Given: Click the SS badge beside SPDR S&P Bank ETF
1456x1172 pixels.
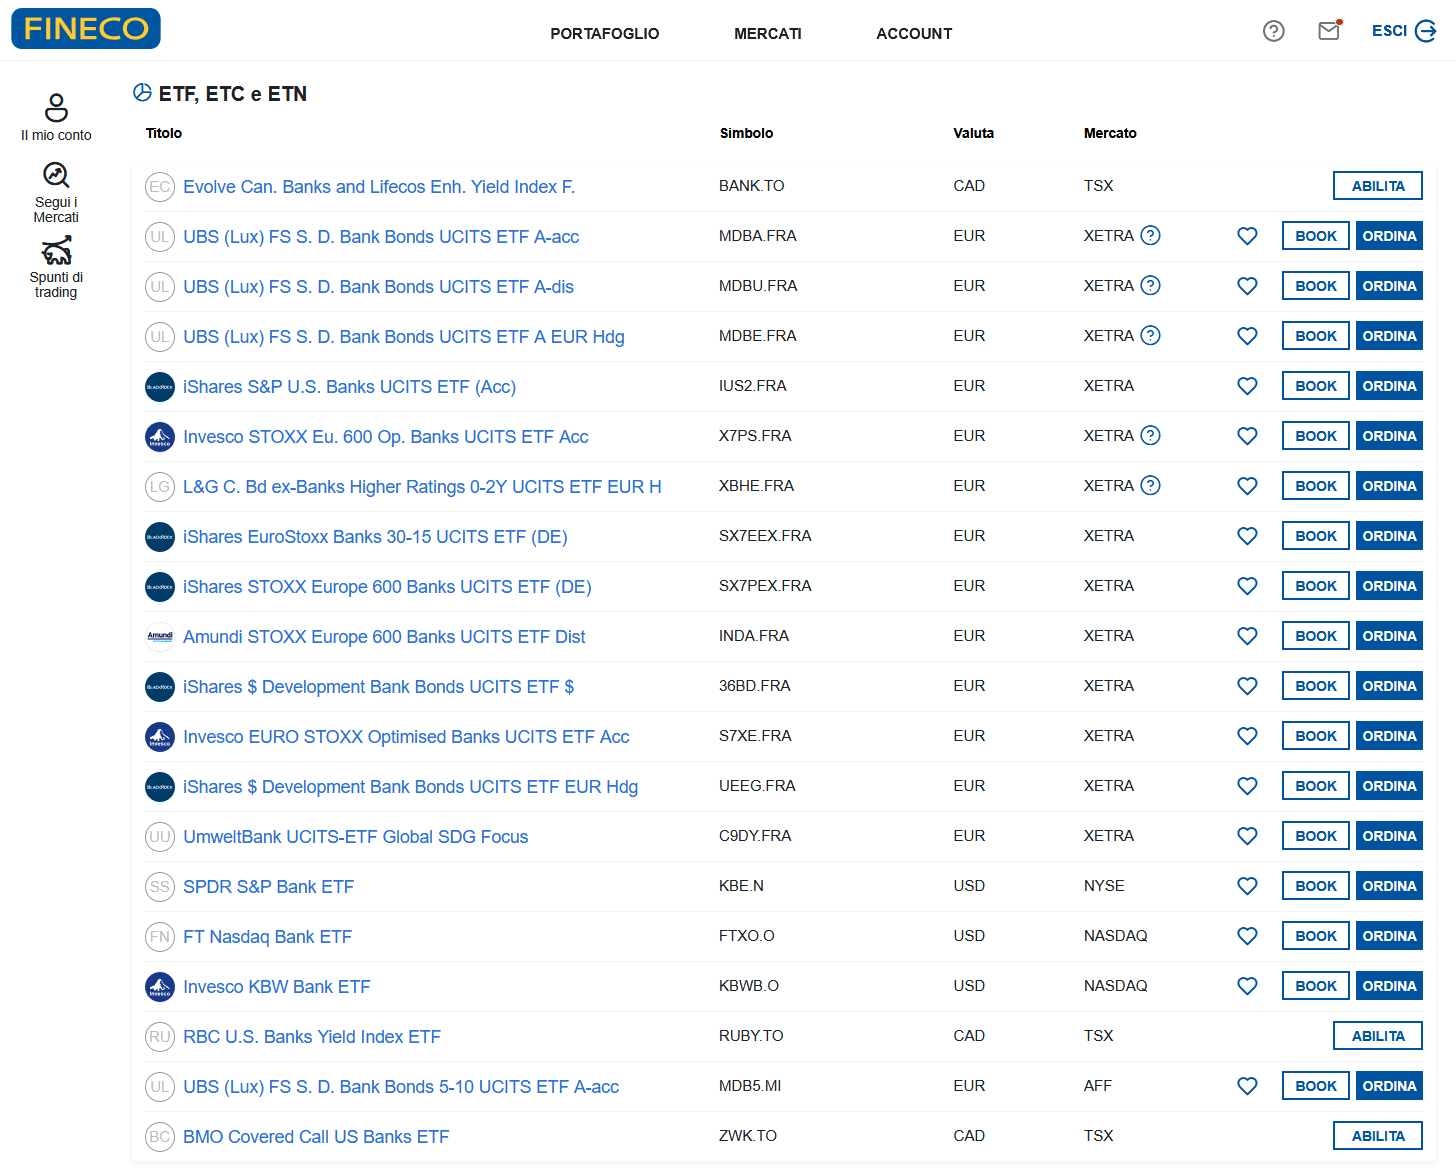Looking at the screenshot, I should coord(160,887).
